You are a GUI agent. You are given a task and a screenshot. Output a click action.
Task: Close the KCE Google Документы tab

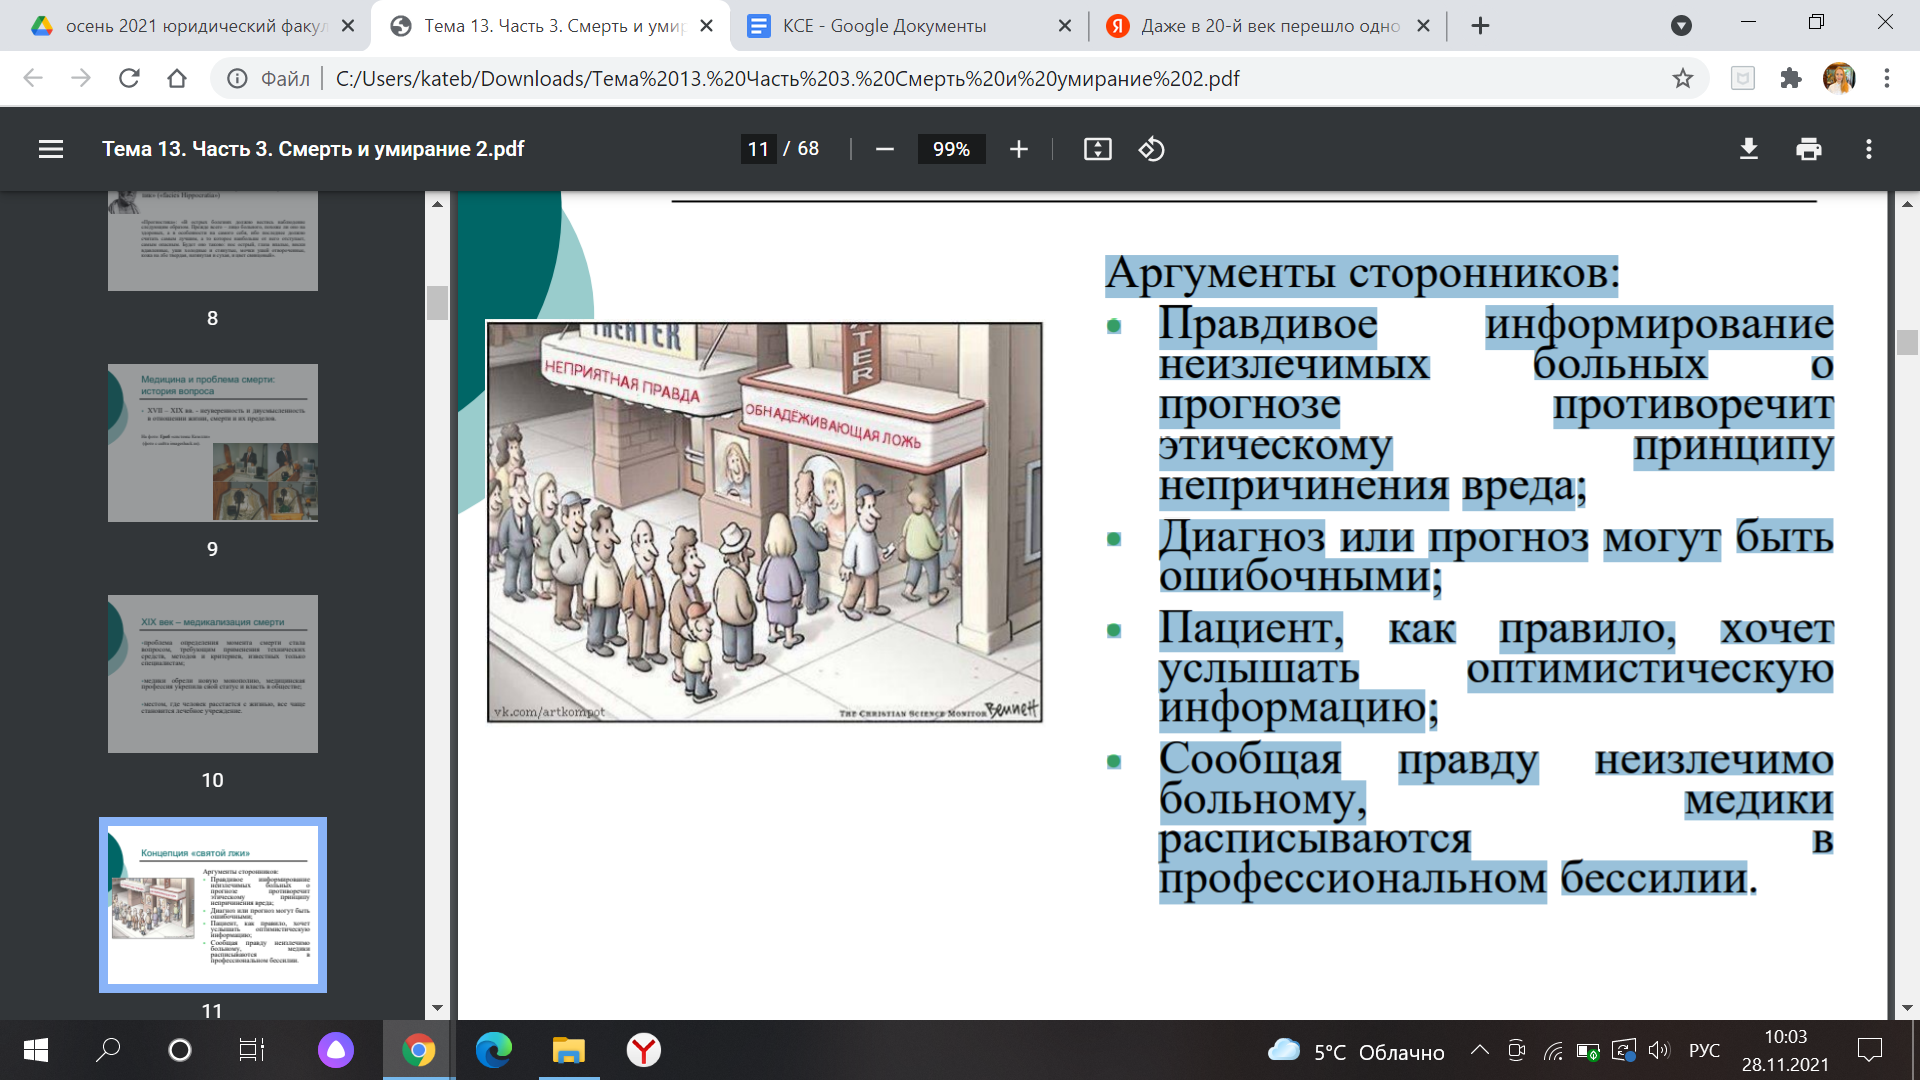(x=1065, y=26)
